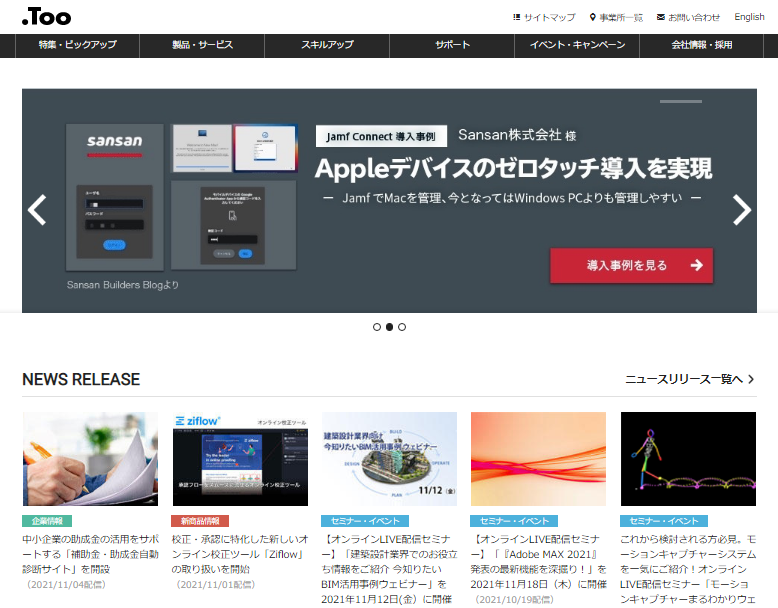
Task: Click the .Too logo
Action: [46, 17]
